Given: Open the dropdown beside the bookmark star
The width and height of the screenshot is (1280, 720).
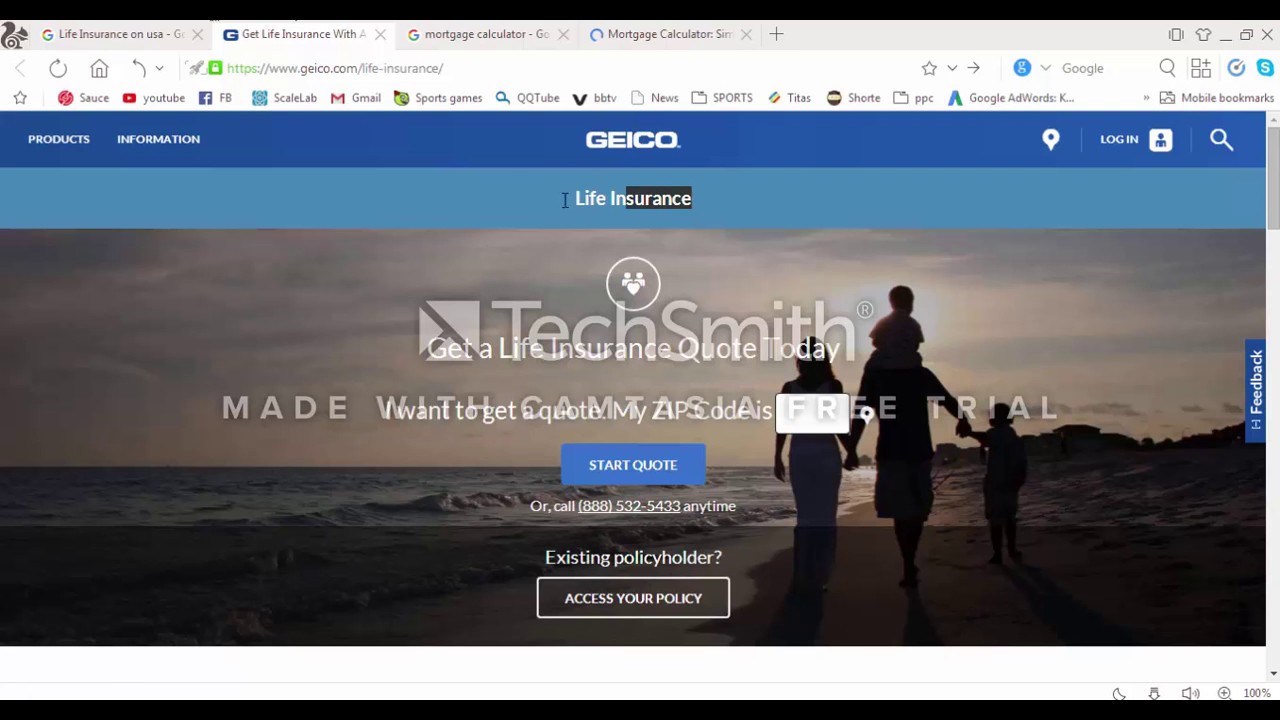Looking at the screenshot, I should click(x=952, y=68).
